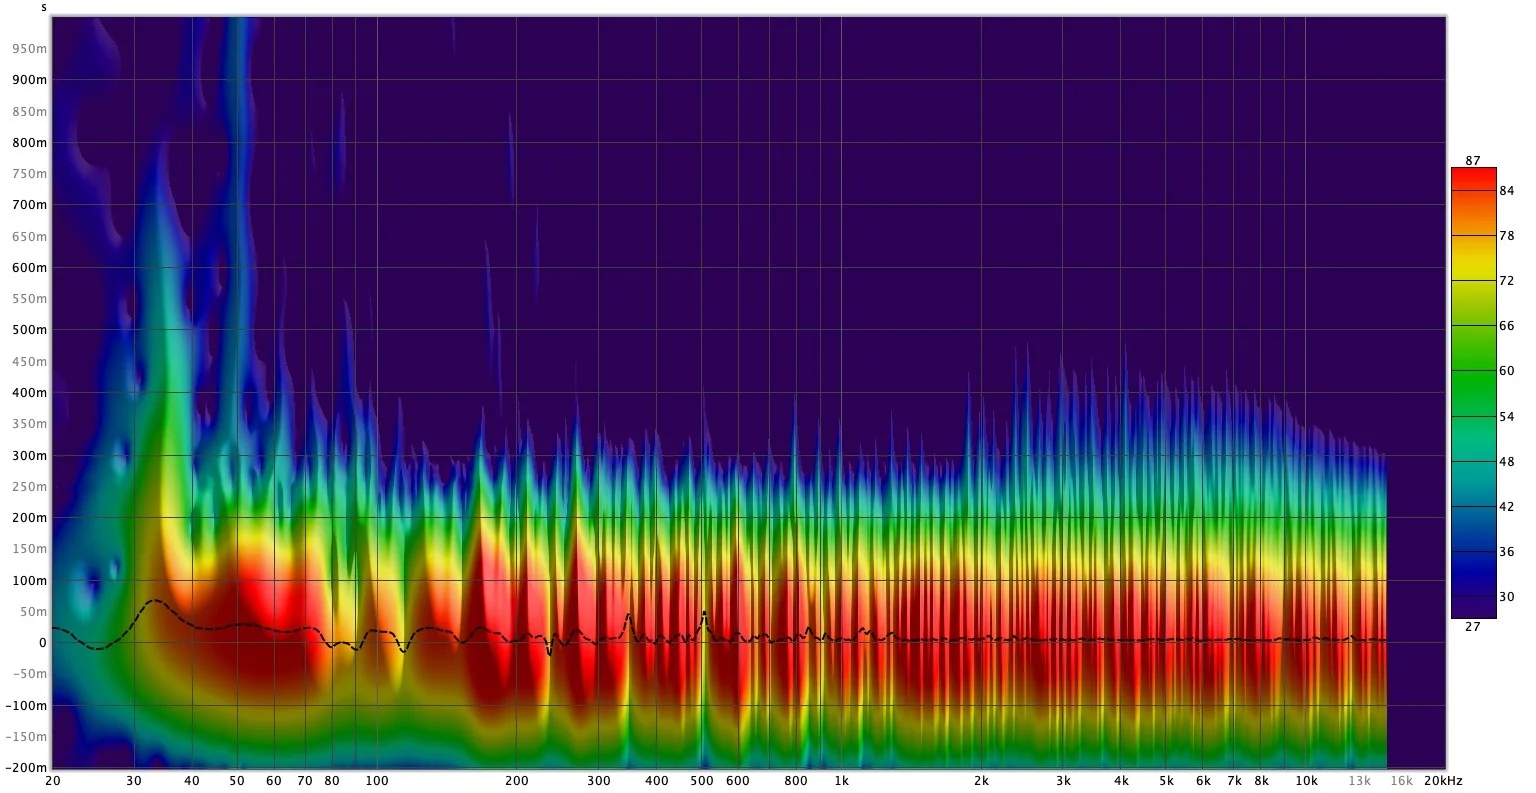
Task: Select the 48 level label on color legend
Action: 1507,462
